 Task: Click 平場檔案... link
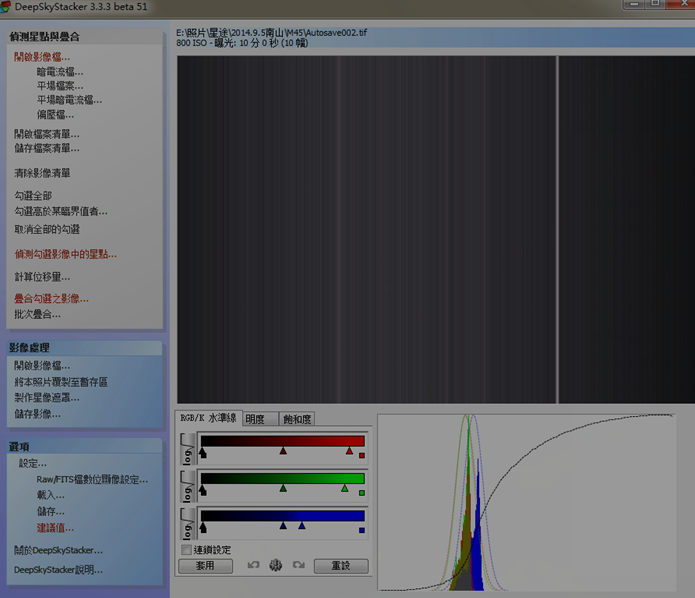pos(60,86)
